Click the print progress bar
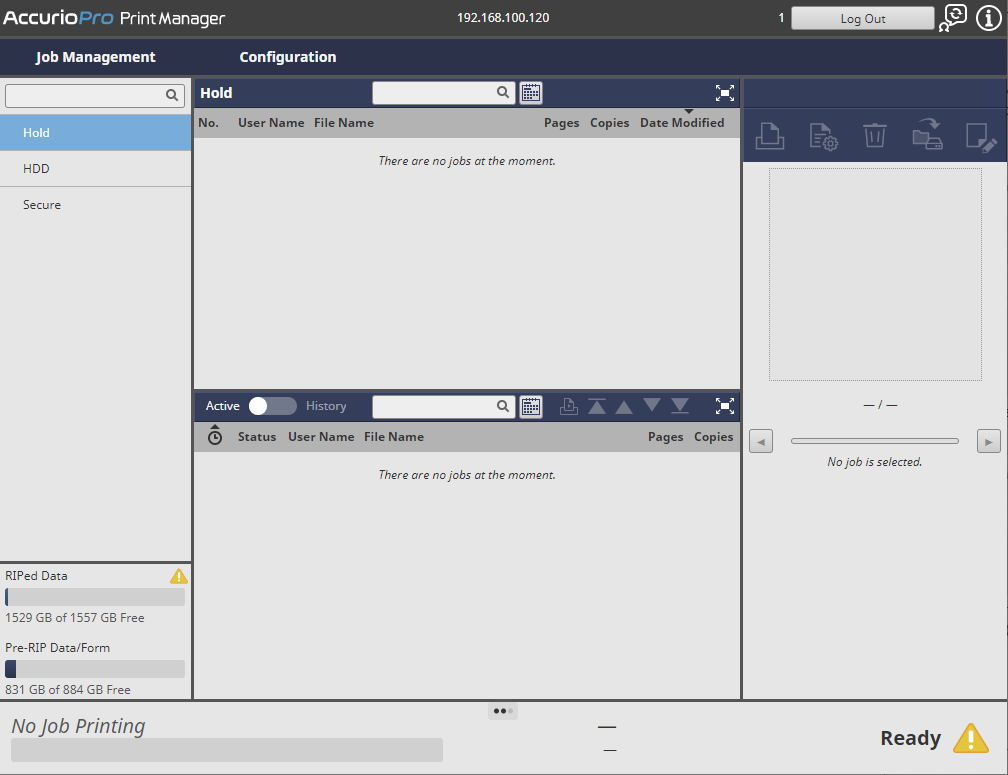This screenshot has width=1008, height=775. (227, 750)
